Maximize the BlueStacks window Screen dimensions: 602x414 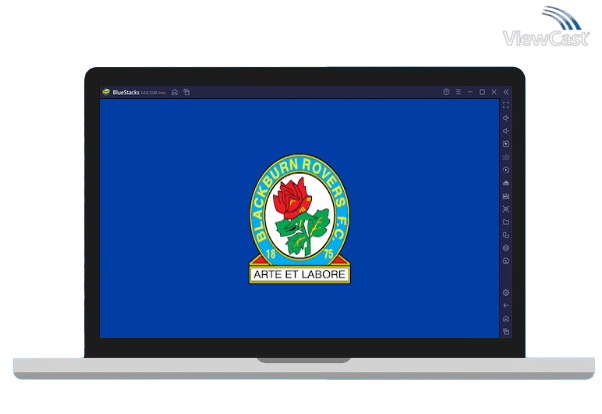point(482,92)
